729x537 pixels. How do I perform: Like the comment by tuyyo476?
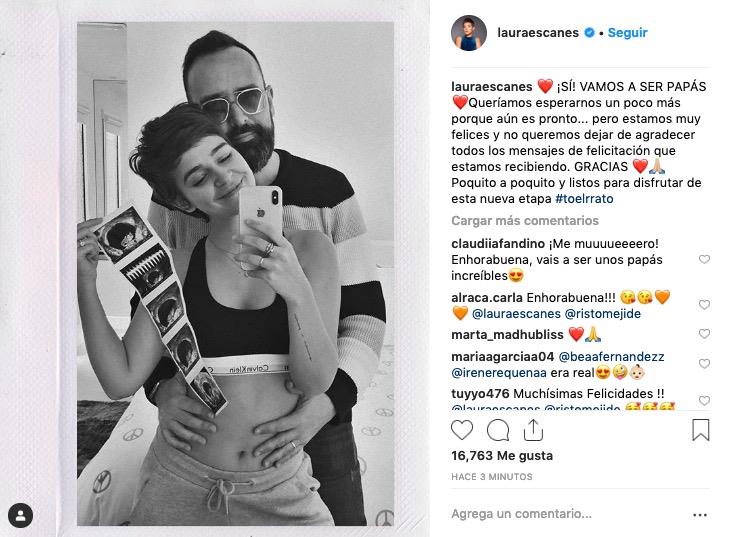[704, 400]
